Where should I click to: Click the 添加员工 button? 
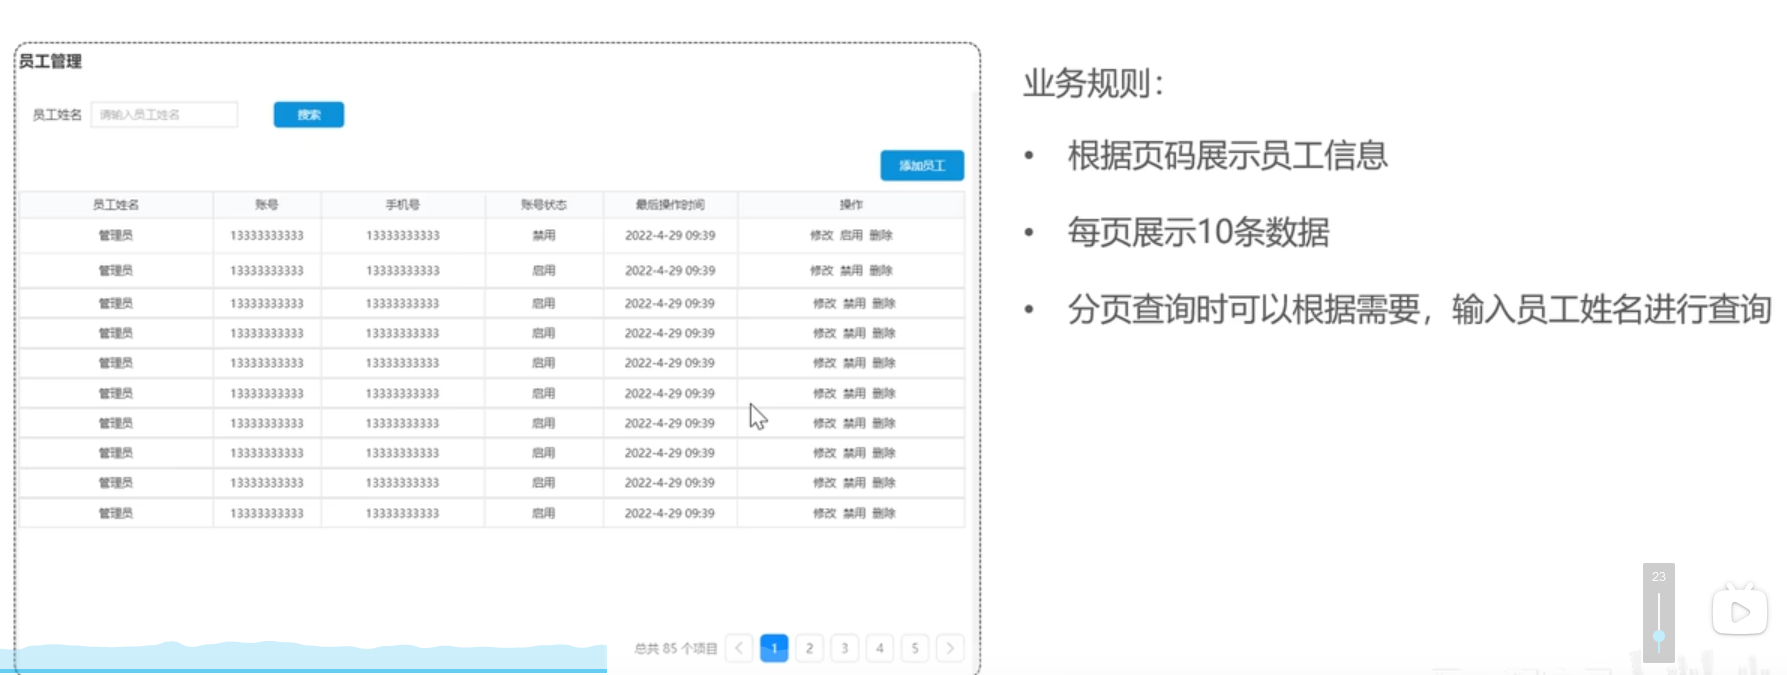pos(922,165)
